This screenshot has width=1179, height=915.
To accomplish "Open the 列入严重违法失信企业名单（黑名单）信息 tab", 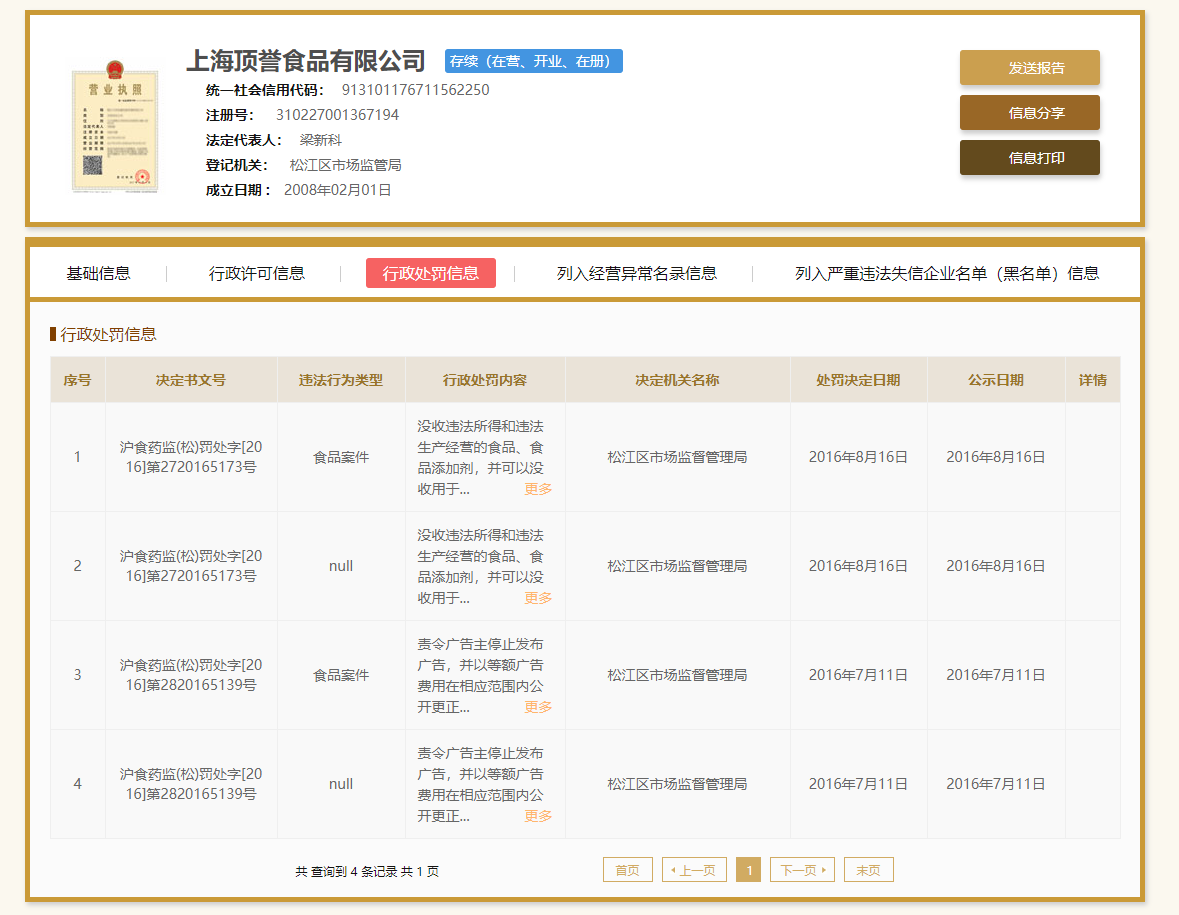I will 947,274.
